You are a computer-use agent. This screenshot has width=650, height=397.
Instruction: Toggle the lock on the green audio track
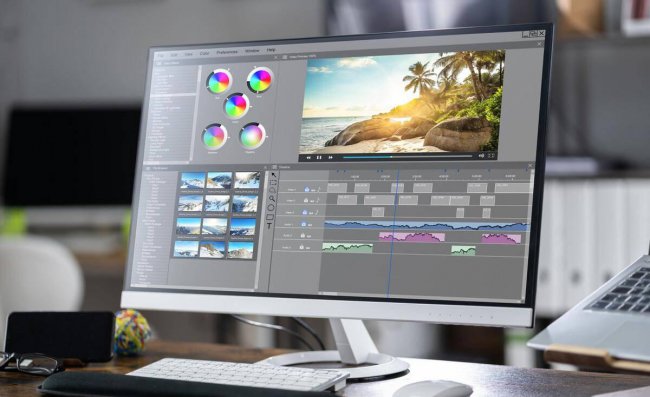click(x=301, y=247)
